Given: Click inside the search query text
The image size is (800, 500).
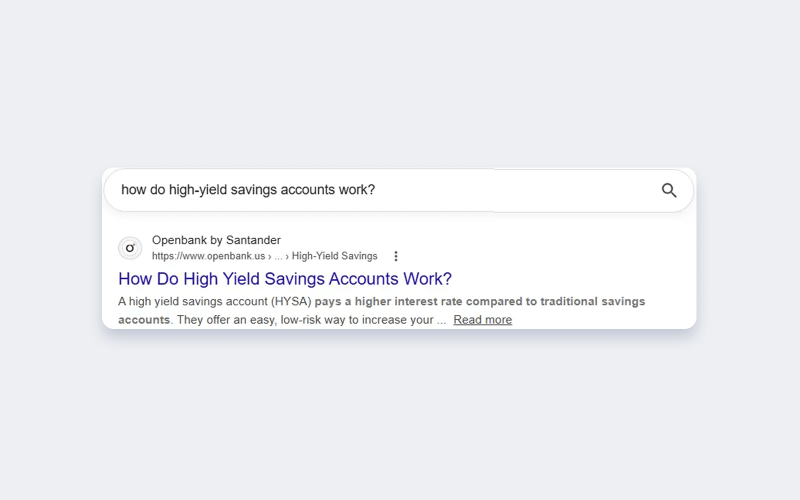Looking at the screenshot, I should point(248,190).
